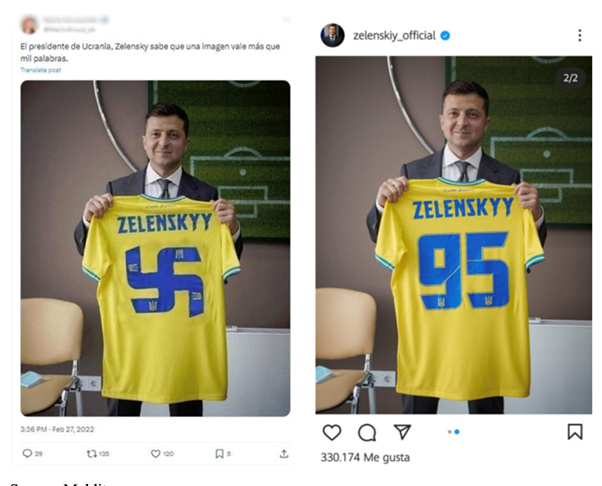Select the first carousel dot indicator

pyautogui.click(x=450, y=432)
